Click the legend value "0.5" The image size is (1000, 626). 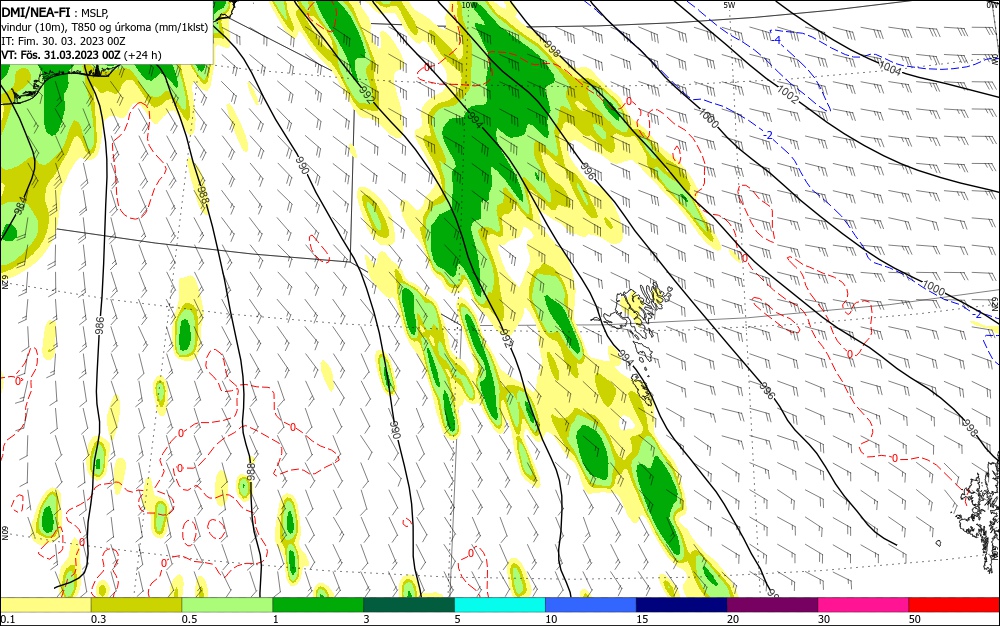[x=189, y=619]
